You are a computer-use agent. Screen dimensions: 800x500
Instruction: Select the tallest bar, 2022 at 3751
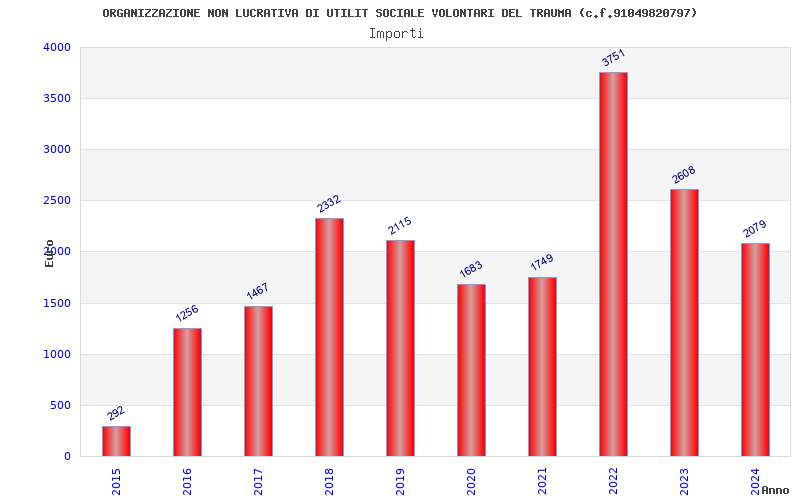tap(613, 264)
